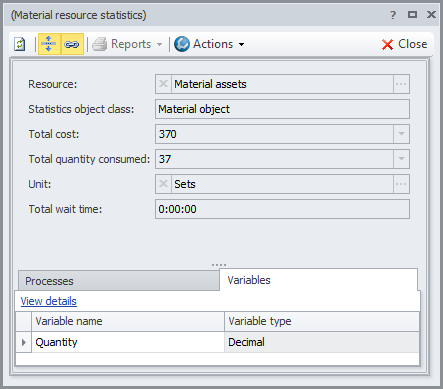Open Unit lookup ellipsis button
Viewport: 443px width, 389px height.
point(401,184)
